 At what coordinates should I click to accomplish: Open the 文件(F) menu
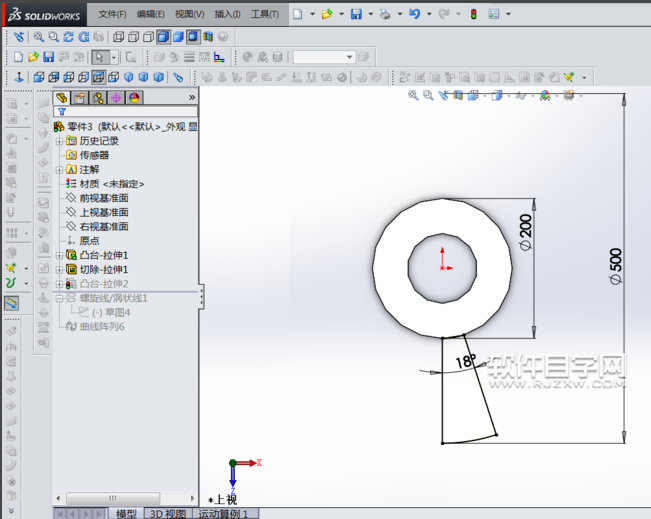click(113, 14)
